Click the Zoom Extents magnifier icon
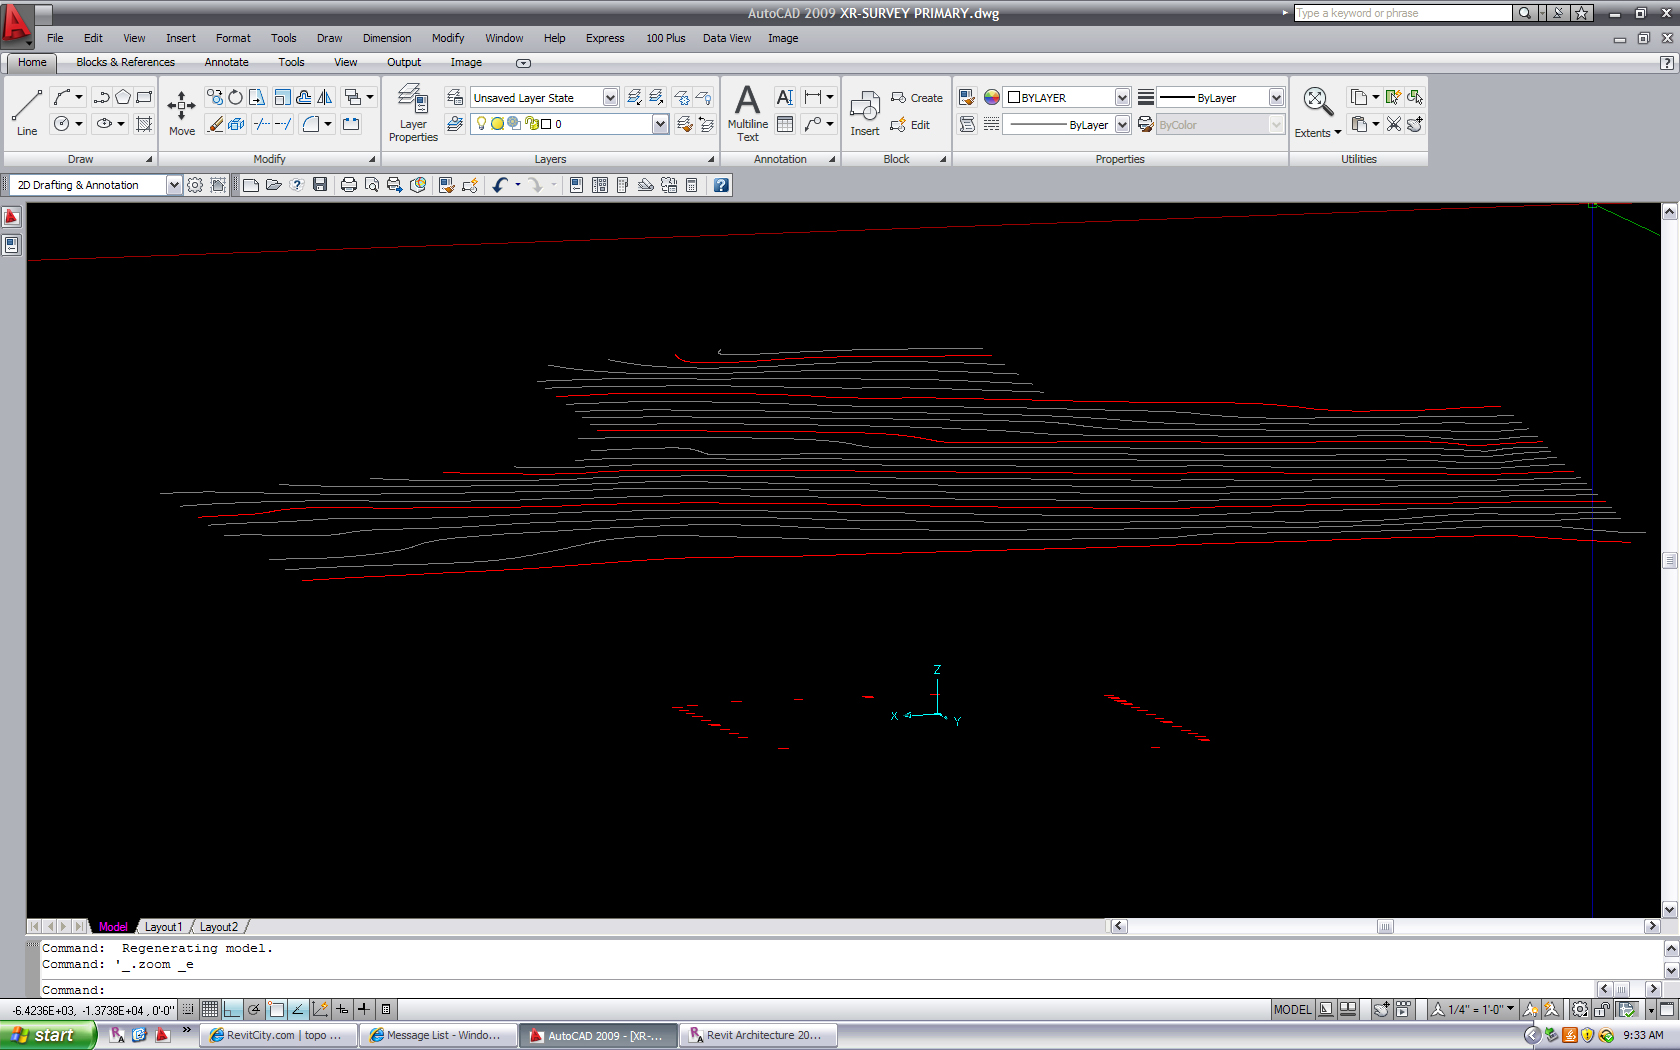The image size is (1680, 1050). [1317, 101]
